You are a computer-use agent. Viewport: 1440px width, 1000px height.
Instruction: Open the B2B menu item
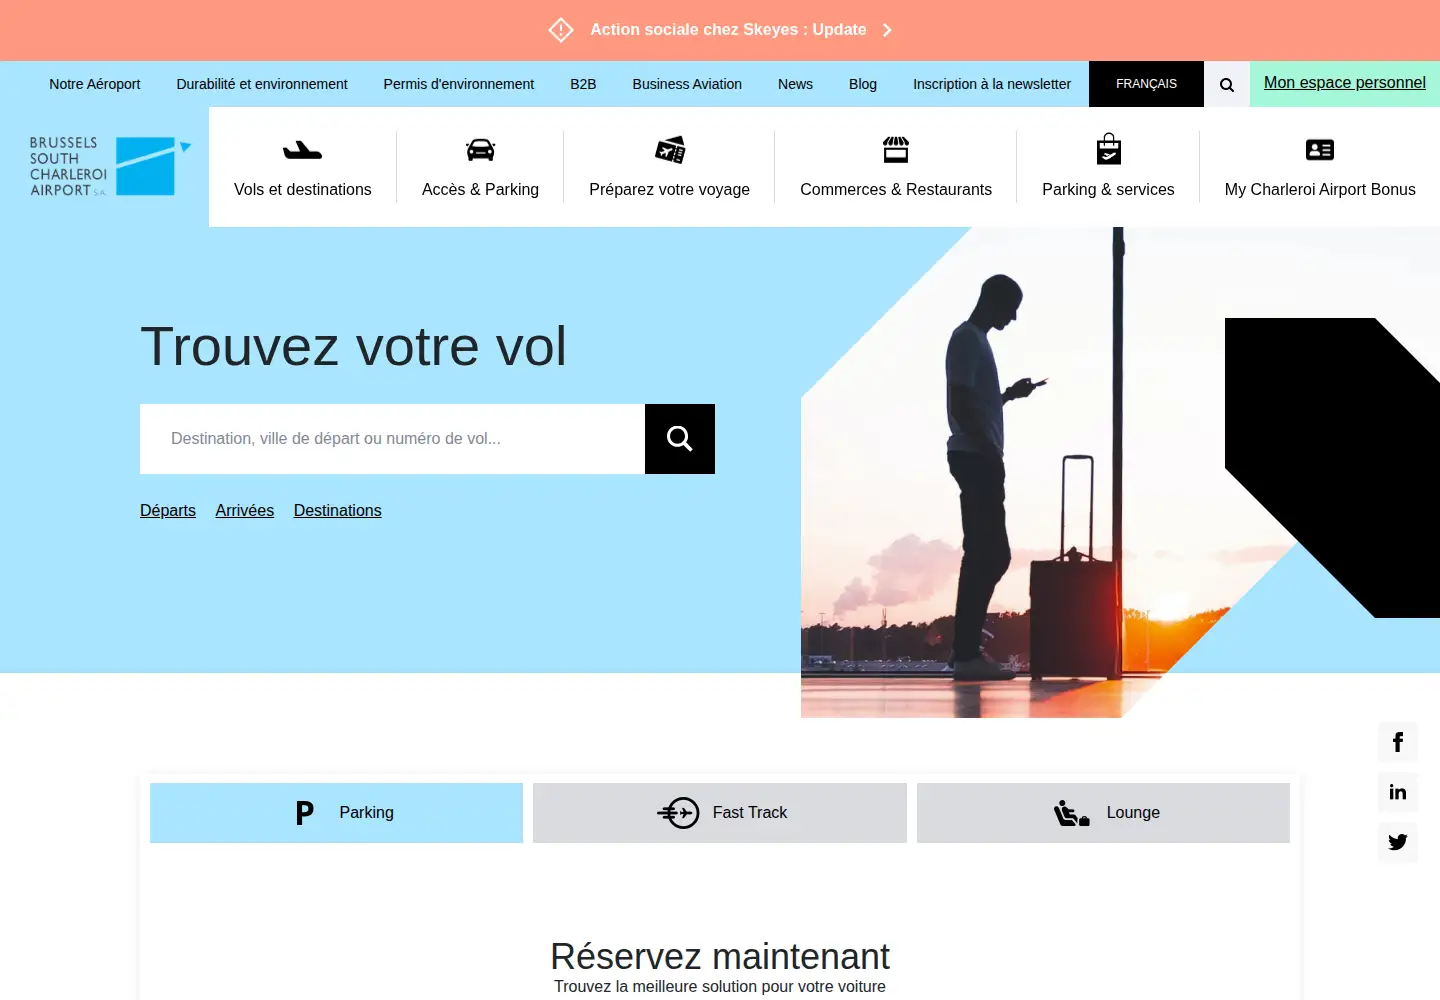tap(583, 84)
